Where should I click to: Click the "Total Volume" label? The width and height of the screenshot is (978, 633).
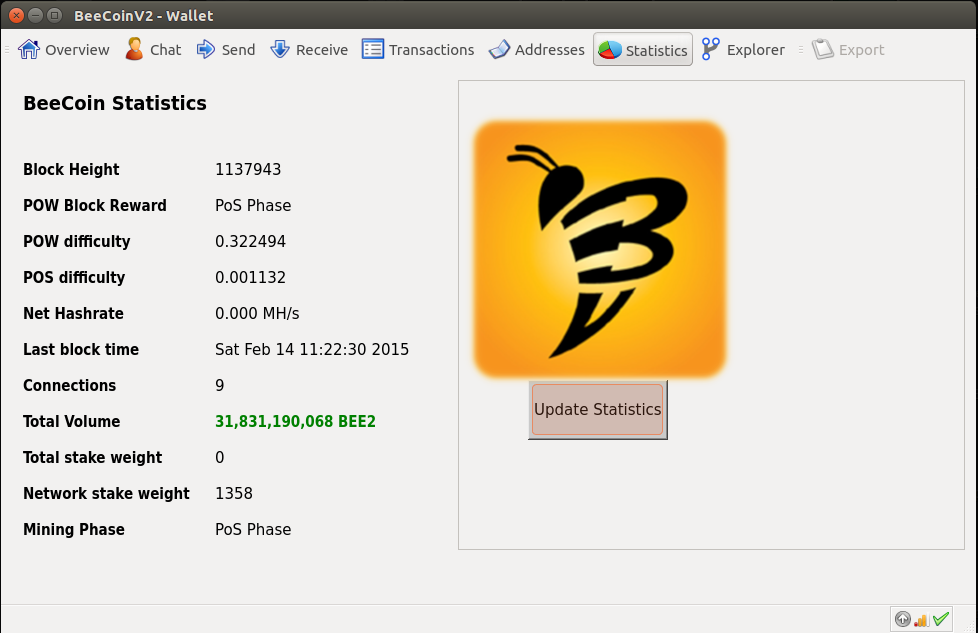click(x=72, y=422)
